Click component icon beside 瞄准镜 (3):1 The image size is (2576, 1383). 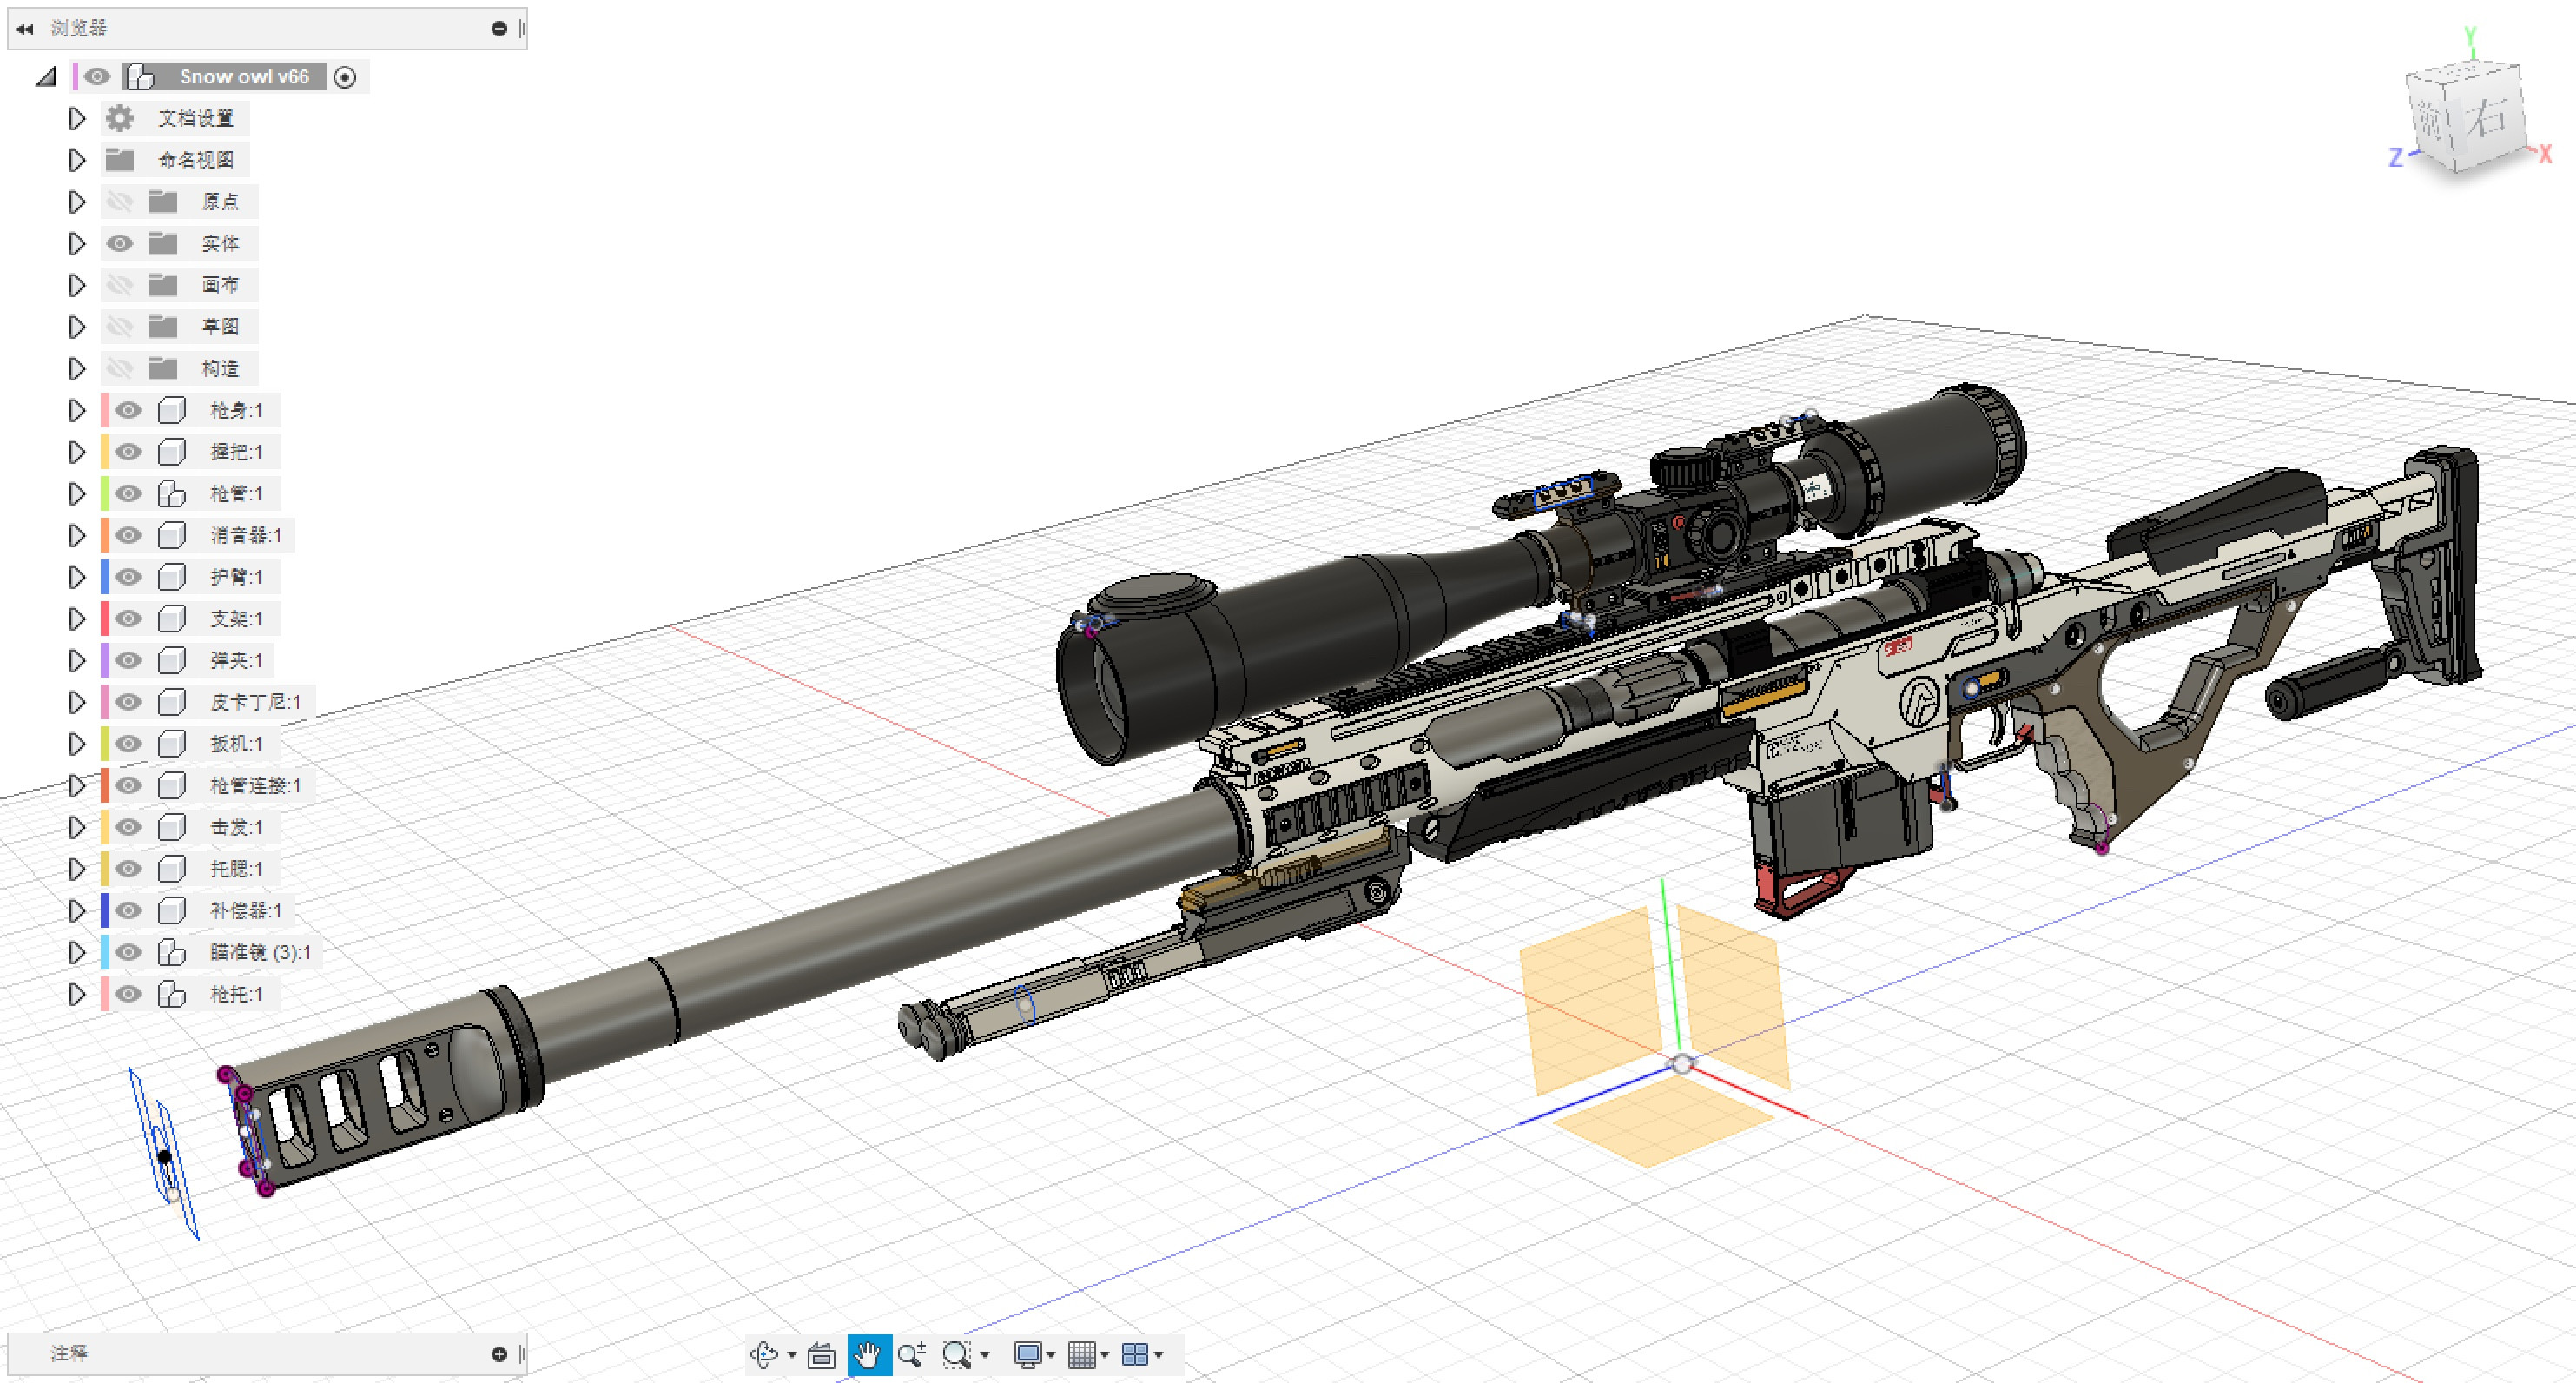coord(172,952)
